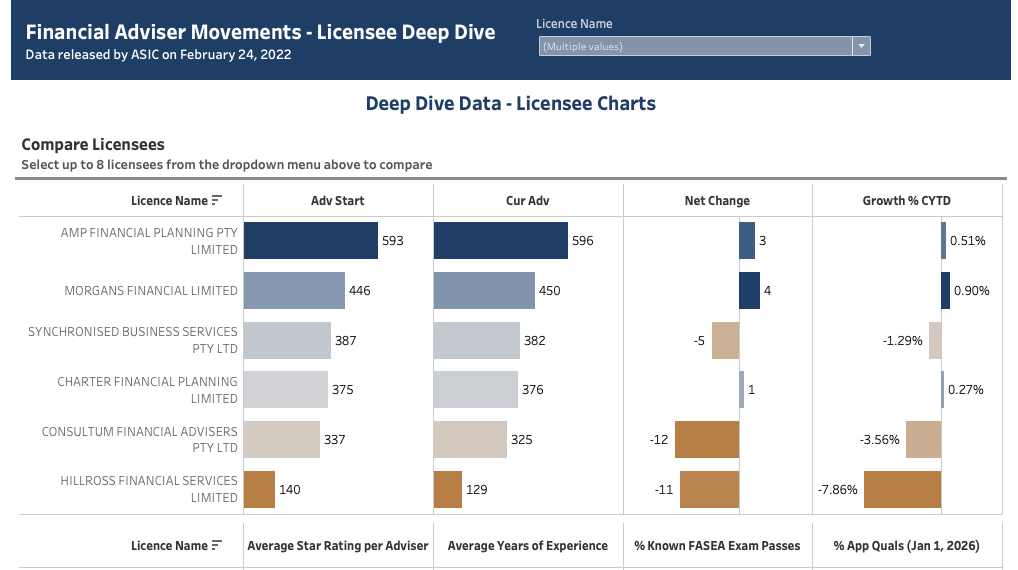Viewport: 1018px width, 570px height.
Task: Select the Growth % CYTD column header
Action: 907,201
